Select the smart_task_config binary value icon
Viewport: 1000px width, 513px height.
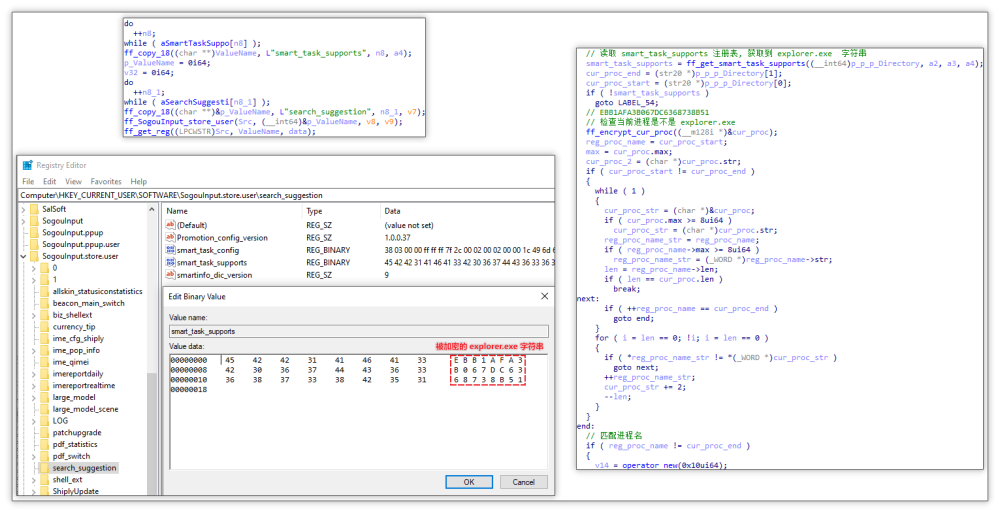170,250
